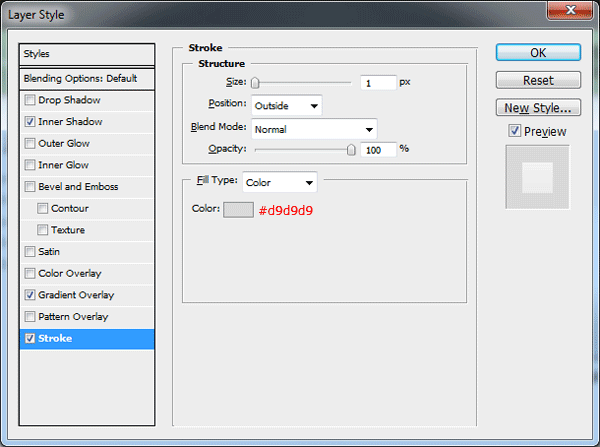Select the Inner Glow style label
600x447 pixels.
point(64,165)
